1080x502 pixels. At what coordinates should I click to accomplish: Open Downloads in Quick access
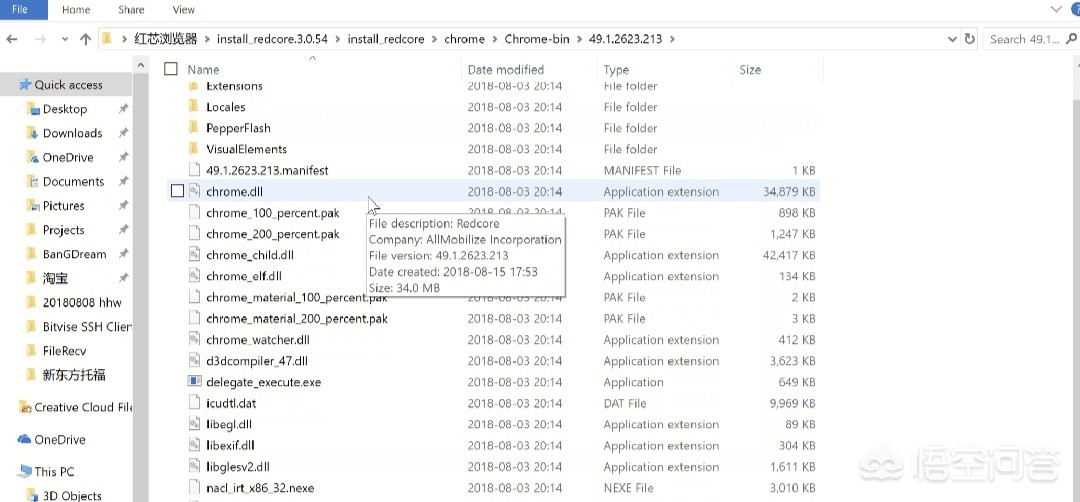click(x=72, y=133)
